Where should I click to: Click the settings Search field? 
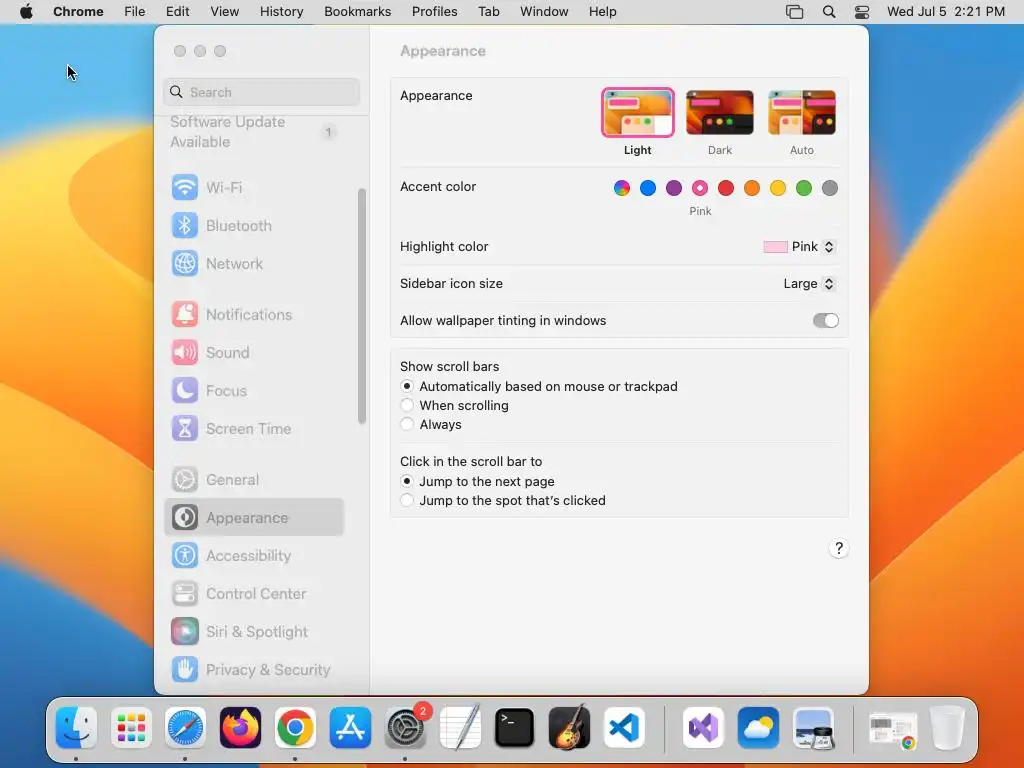tap(261, 92)
